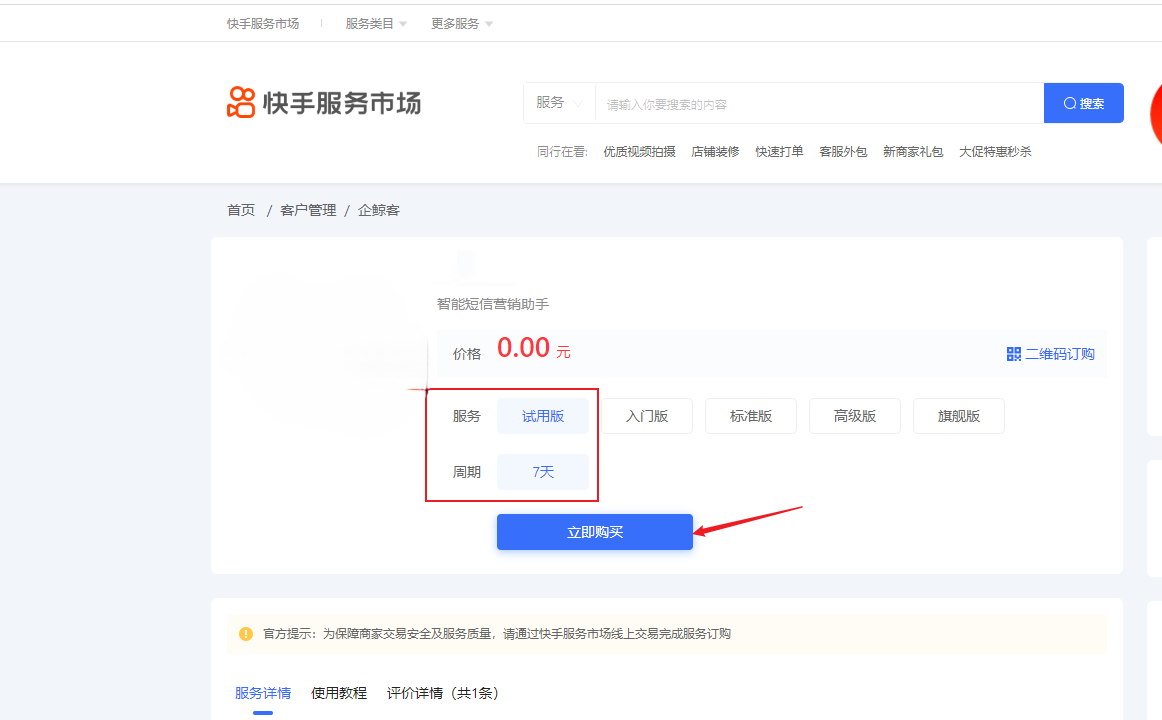Click the 优质视频拍摄 suggested search
1162x720 pixels.
[x=640, y=152]
